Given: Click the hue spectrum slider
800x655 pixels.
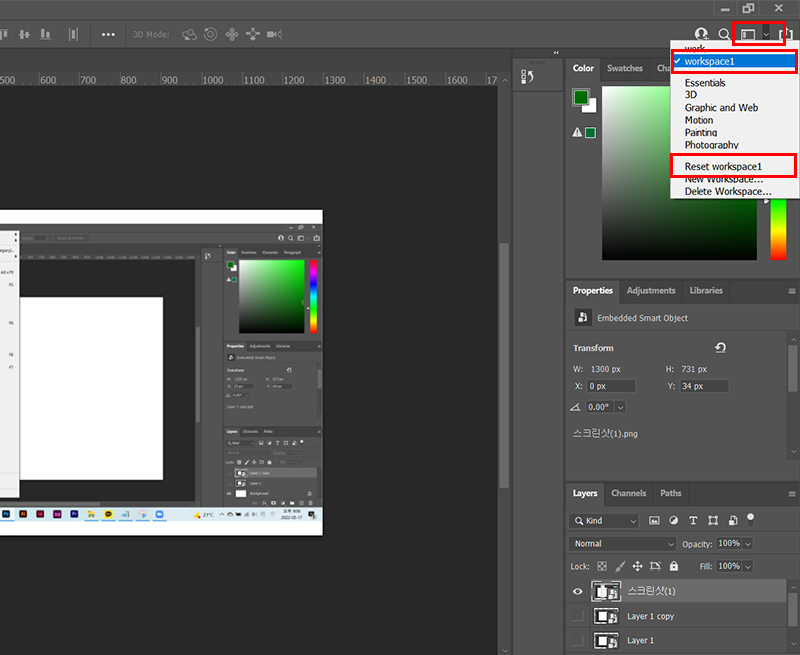Looking at the screenshot, I should coord(778,230).
